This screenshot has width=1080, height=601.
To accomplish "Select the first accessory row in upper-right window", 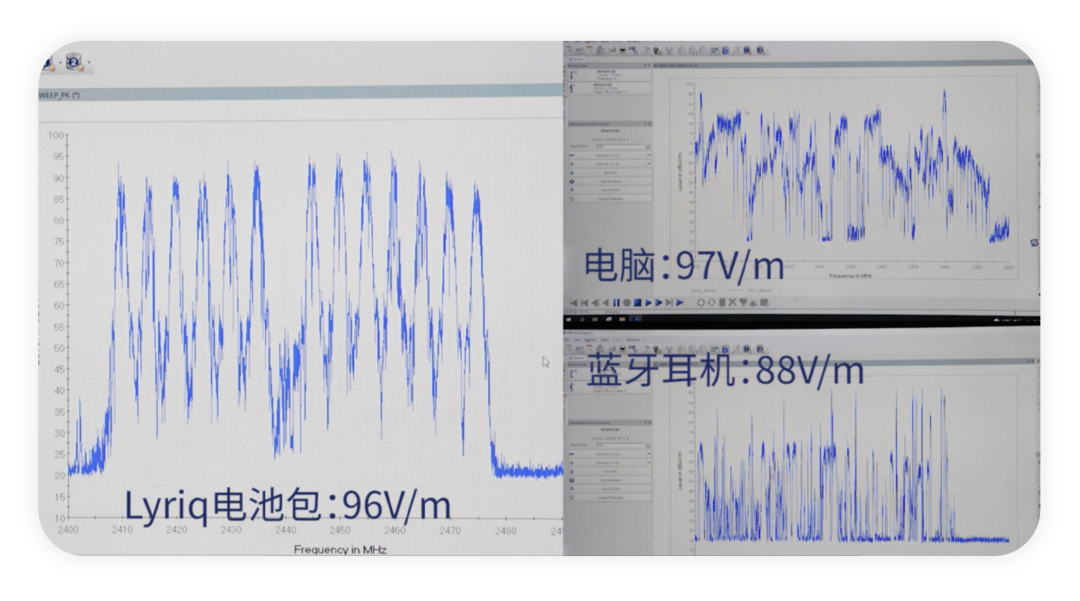I will click(x=609, y=74).
